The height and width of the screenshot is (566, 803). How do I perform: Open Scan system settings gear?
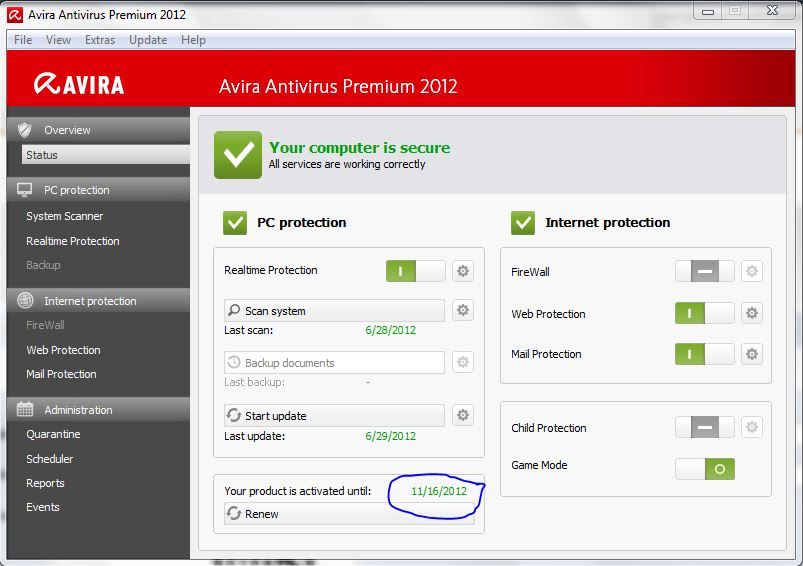click(462, 310)
